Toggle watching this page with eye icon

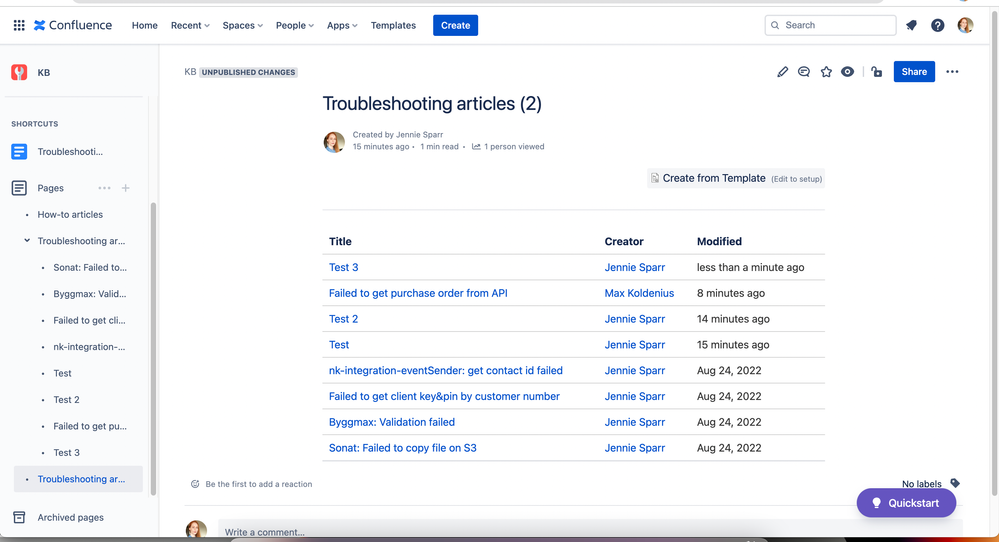tap(847, 72)
